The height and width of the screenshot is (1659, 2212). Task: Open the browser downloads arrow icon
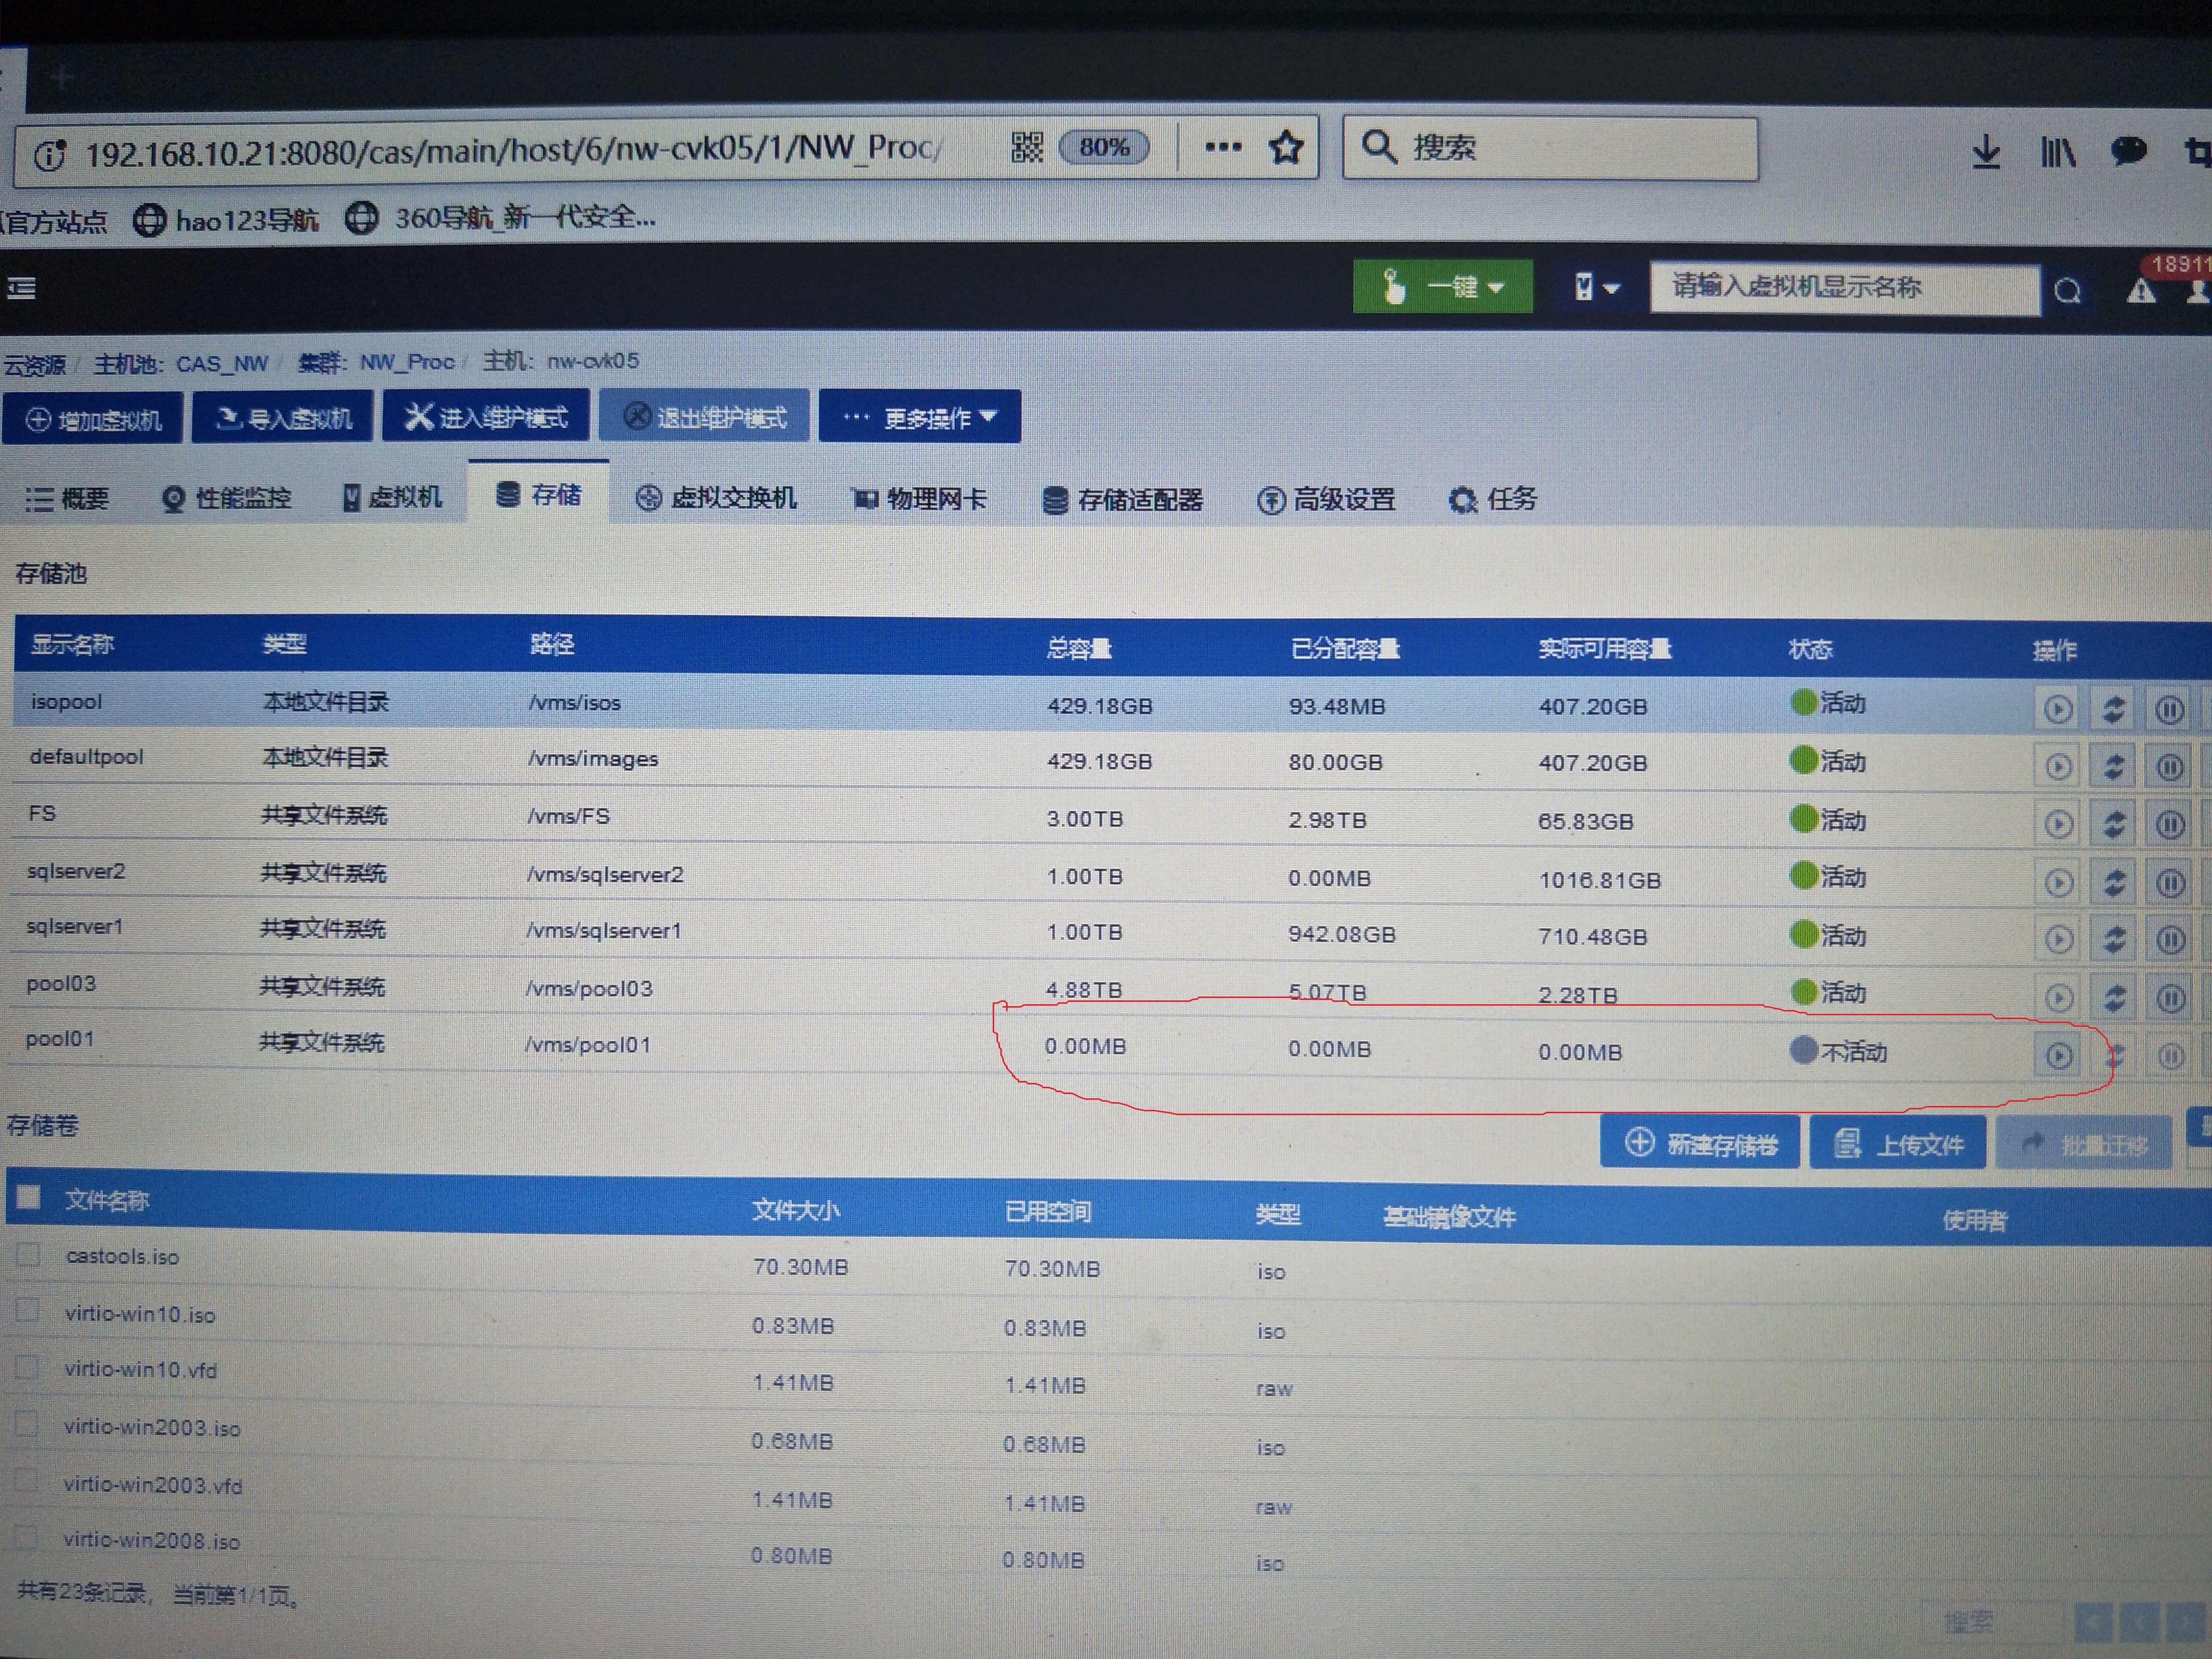coord(1986,153)
